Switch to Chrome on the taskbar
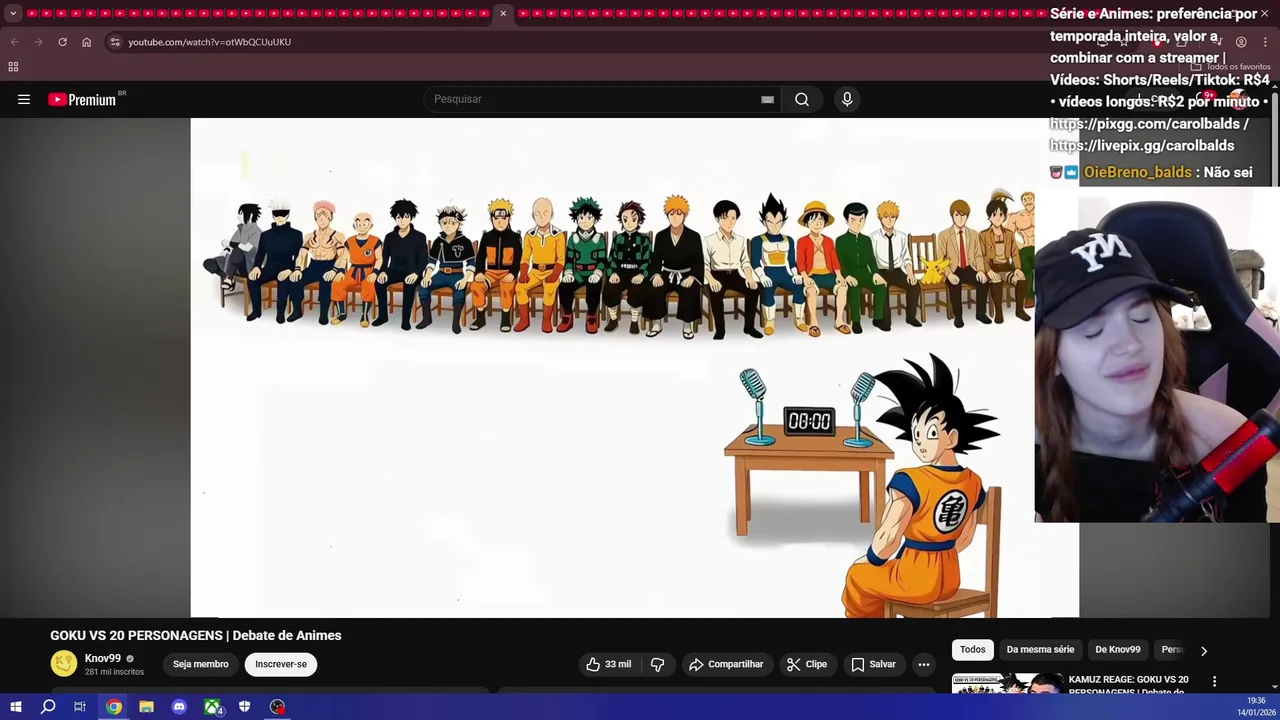 tap(113, 707)
